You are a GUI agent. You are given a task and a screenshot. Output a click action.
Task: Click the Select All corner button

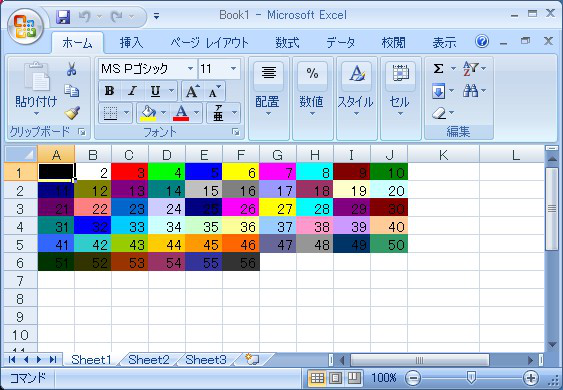click(21, 154)
